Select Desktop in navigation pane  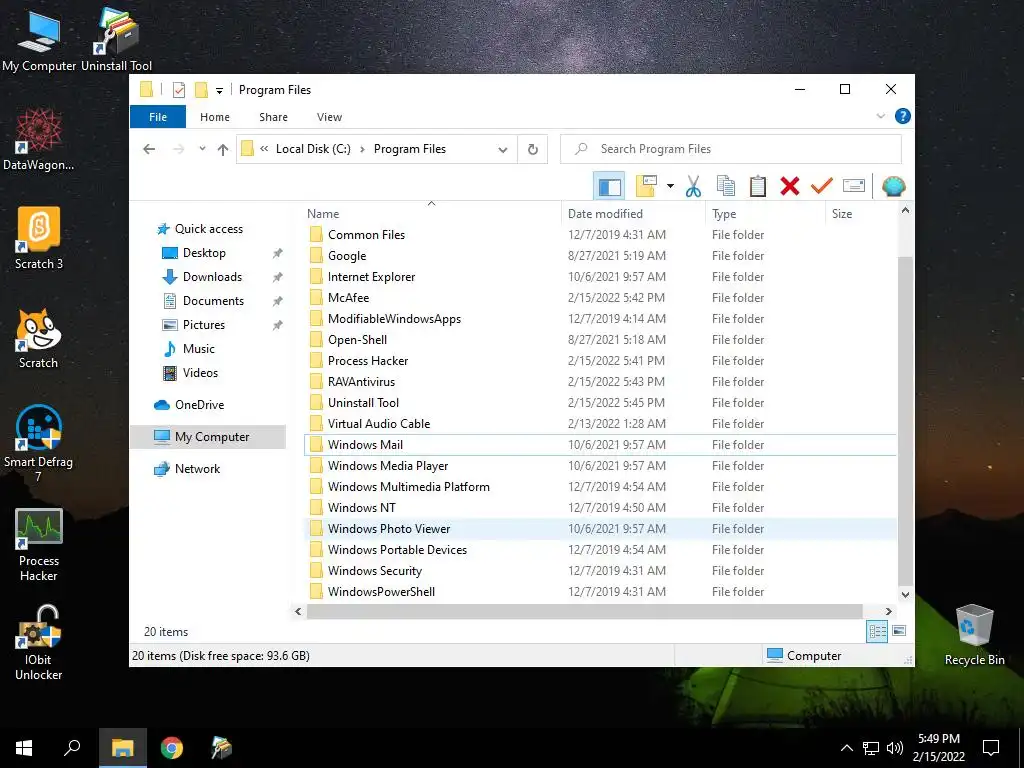pos(204,253)
